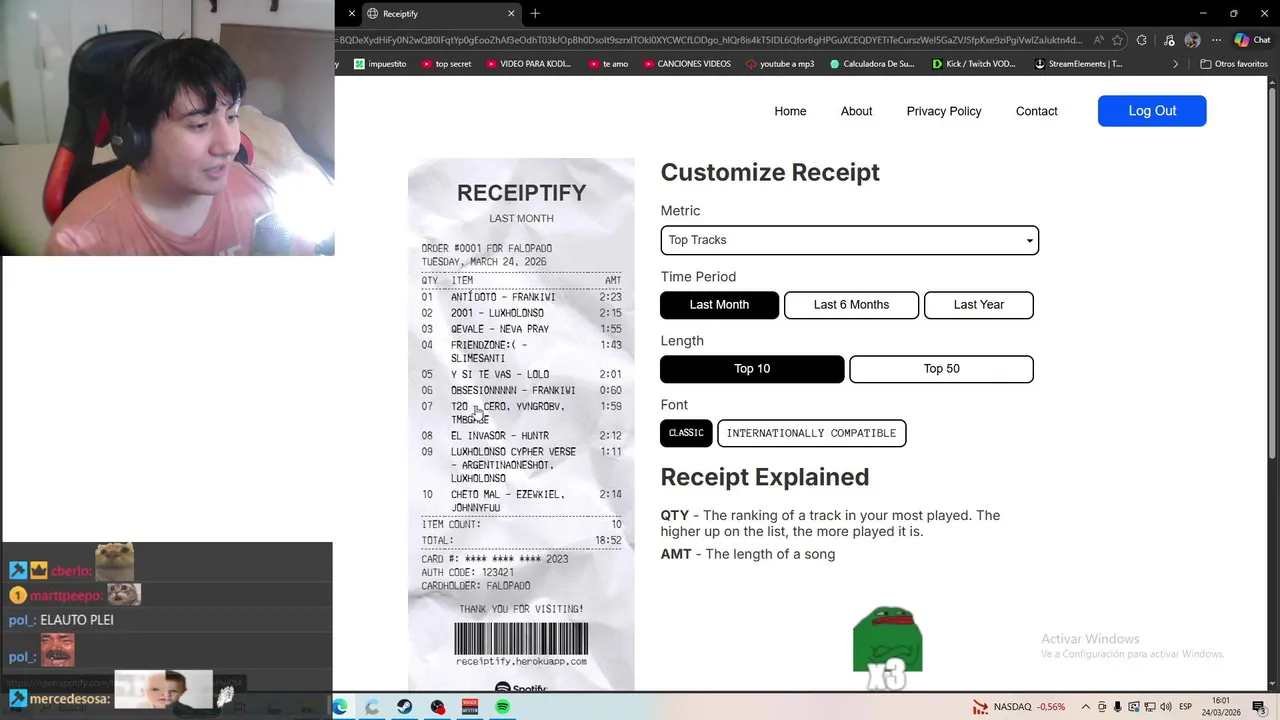Click the 2001 - LUXHOLONSO track row
Image resolution: width=1280 pixels, height=720 pixels.
521,313
